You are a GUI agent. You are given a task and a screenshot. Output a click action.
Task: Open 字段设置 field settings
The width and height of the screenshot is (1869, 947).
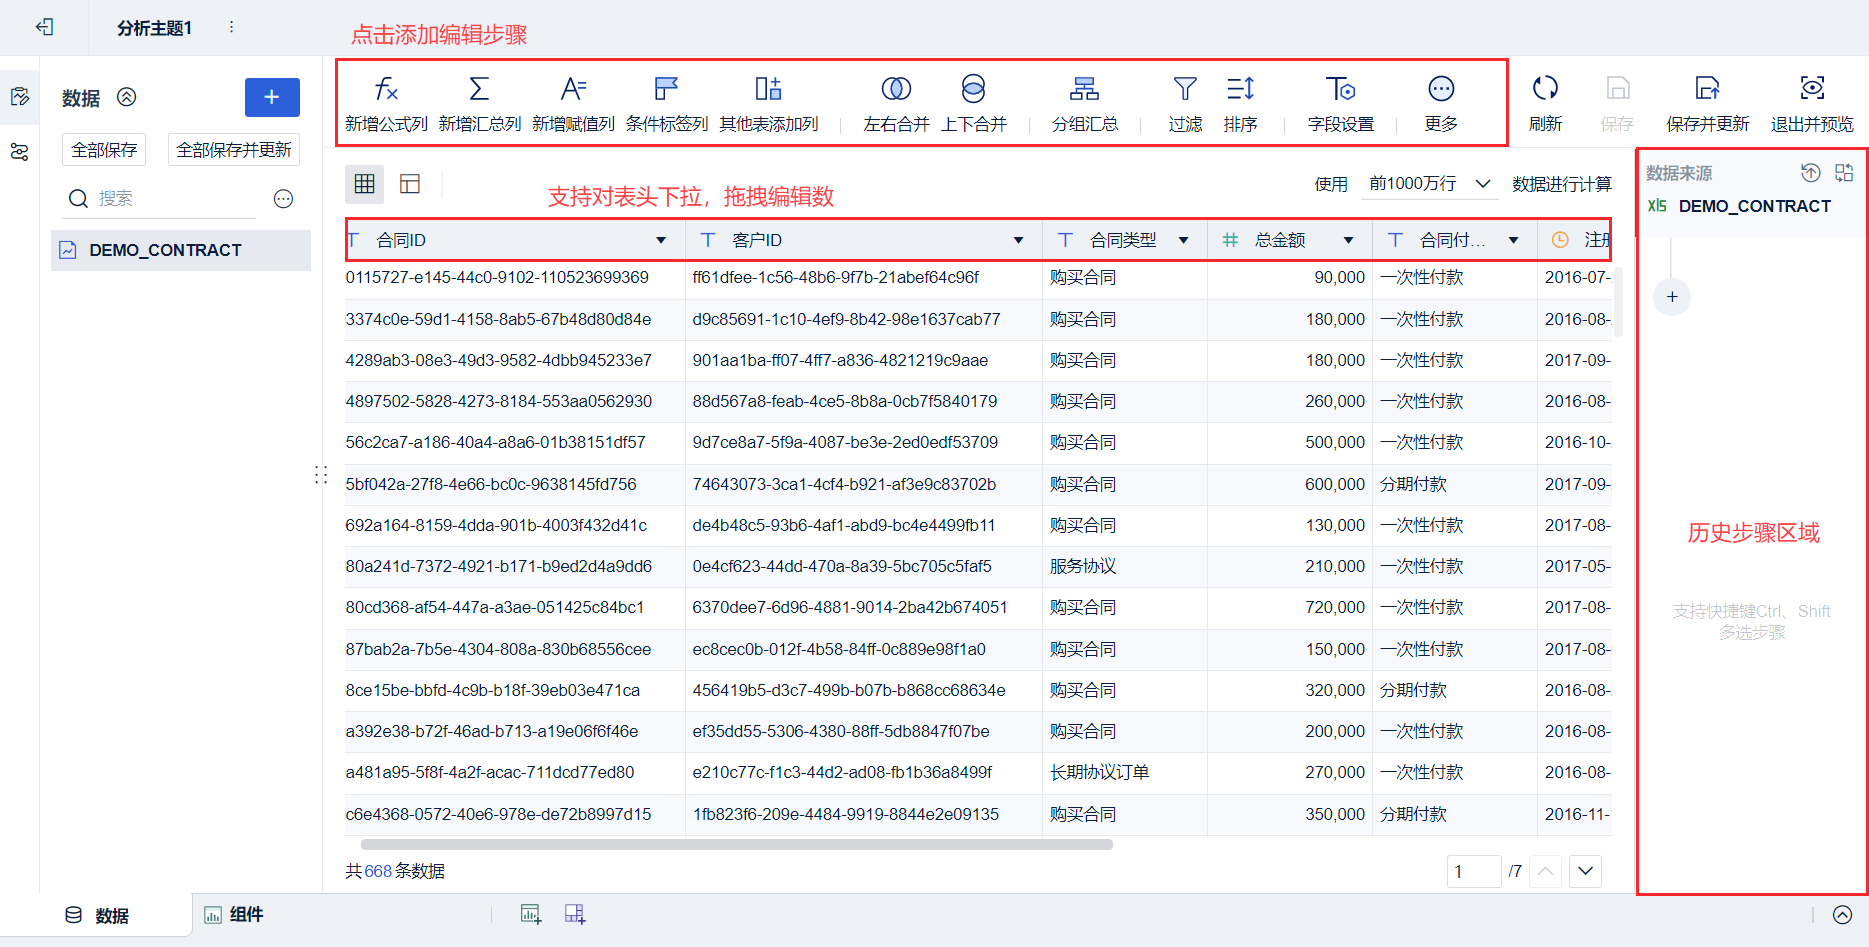click(x=1340, y=103)
